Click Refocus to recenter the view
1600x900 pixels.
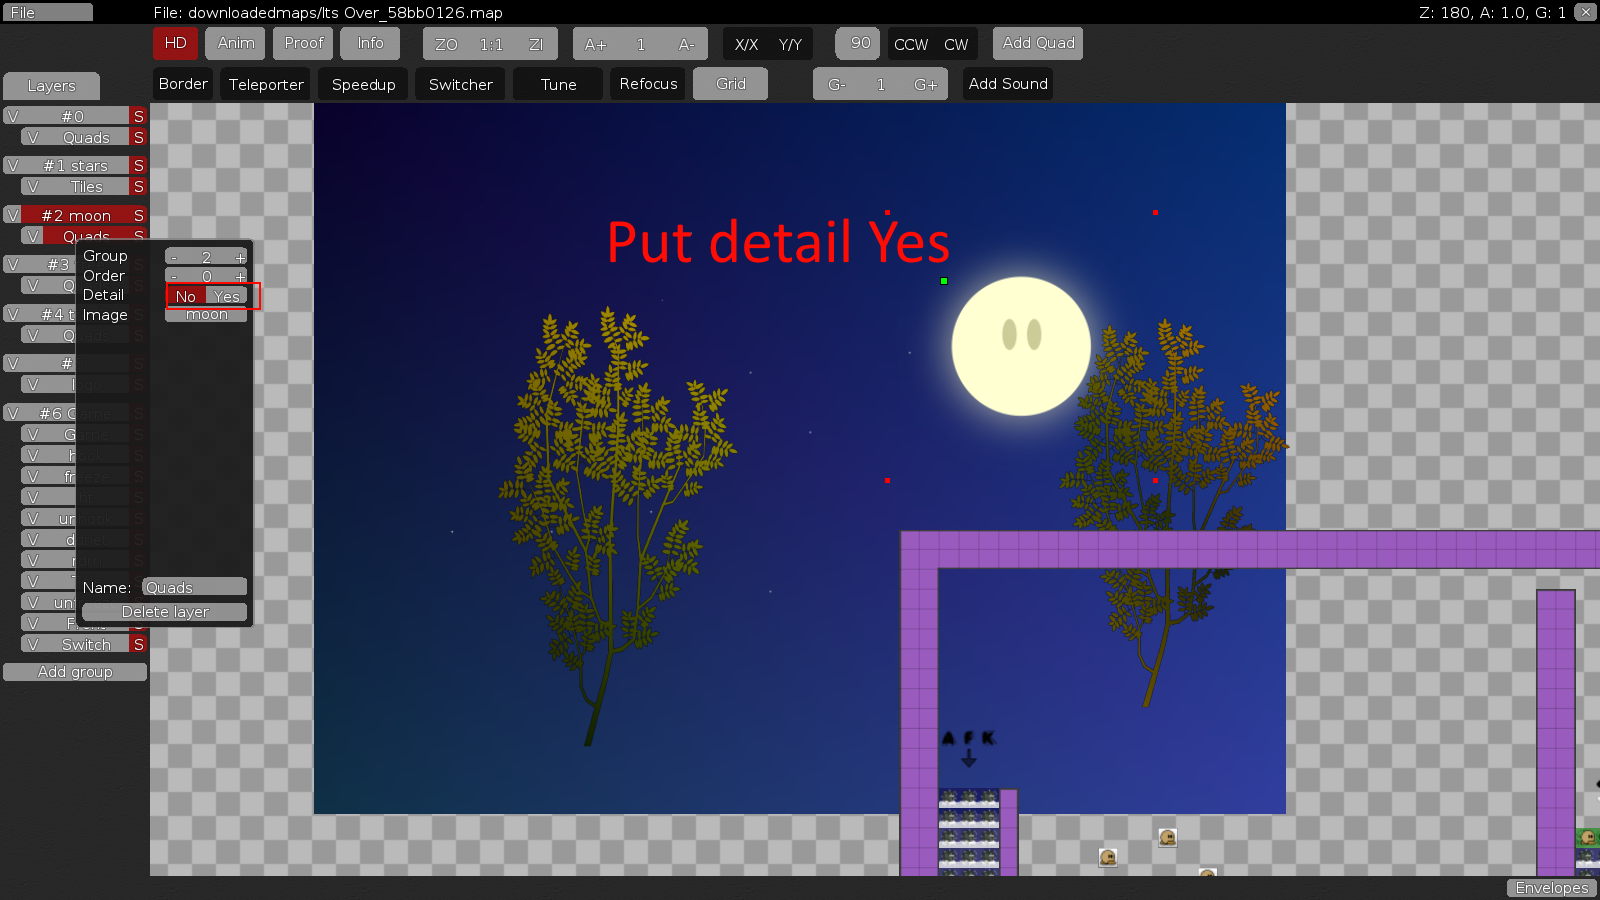647,84
